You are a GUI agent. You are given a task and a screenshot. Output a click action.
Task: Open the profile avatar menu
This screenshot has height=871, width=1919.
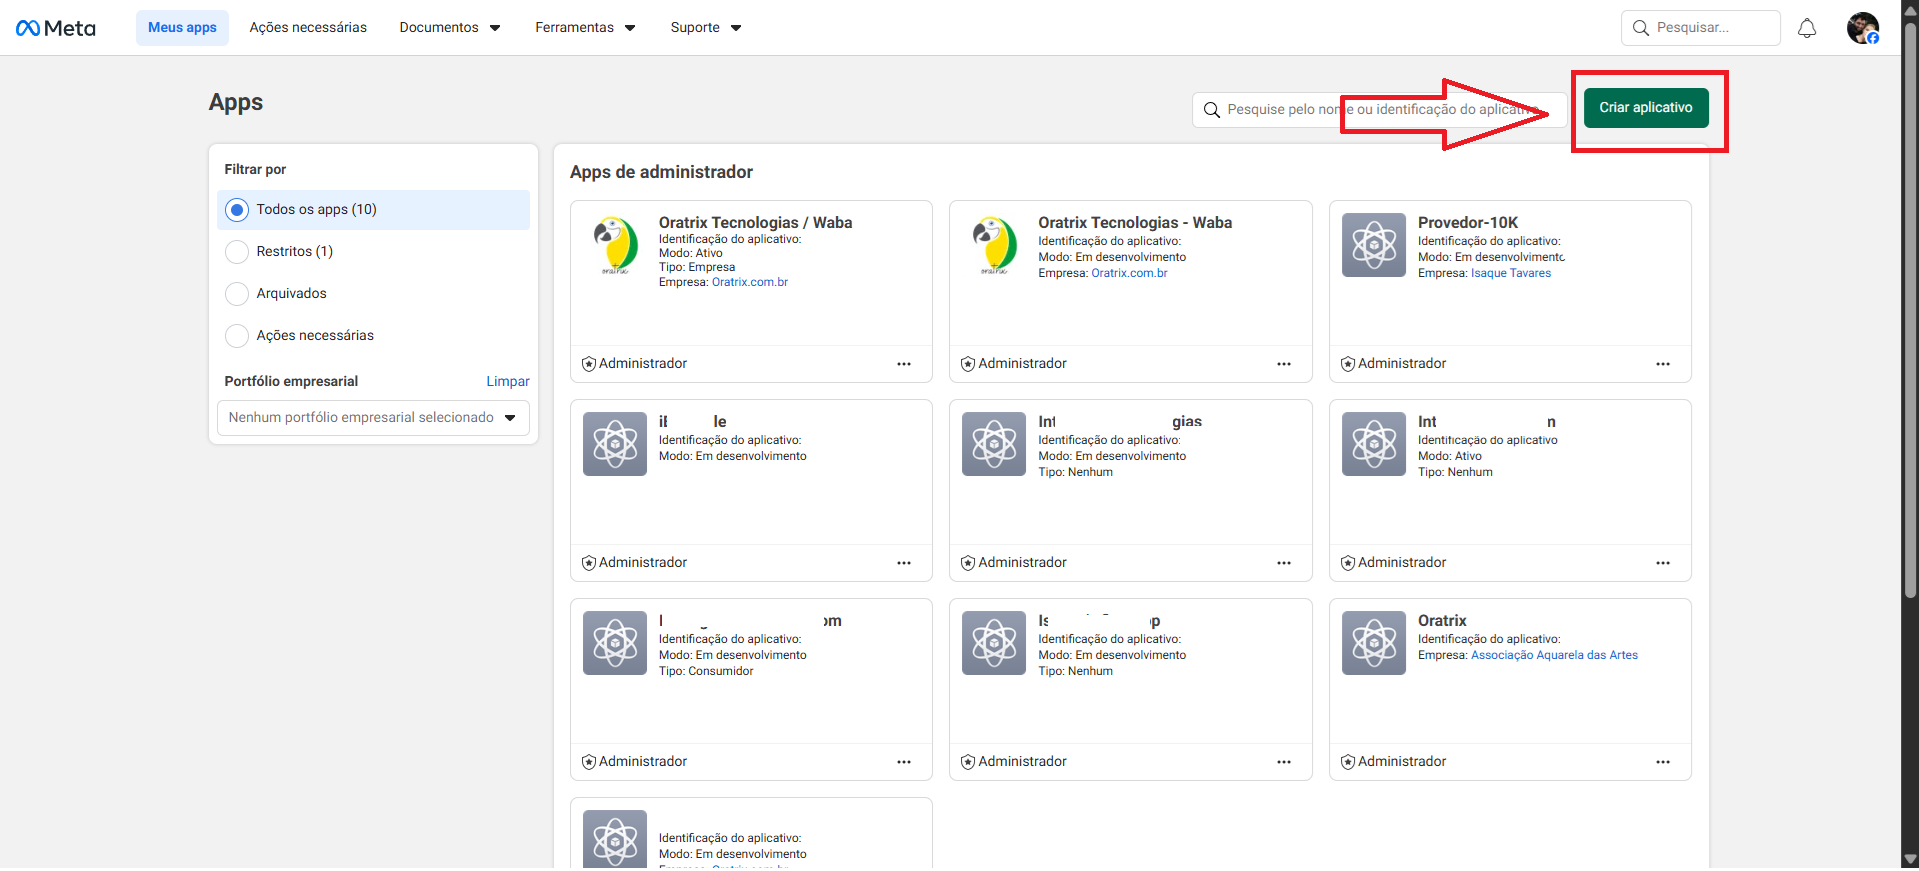tap(1862, 28)
